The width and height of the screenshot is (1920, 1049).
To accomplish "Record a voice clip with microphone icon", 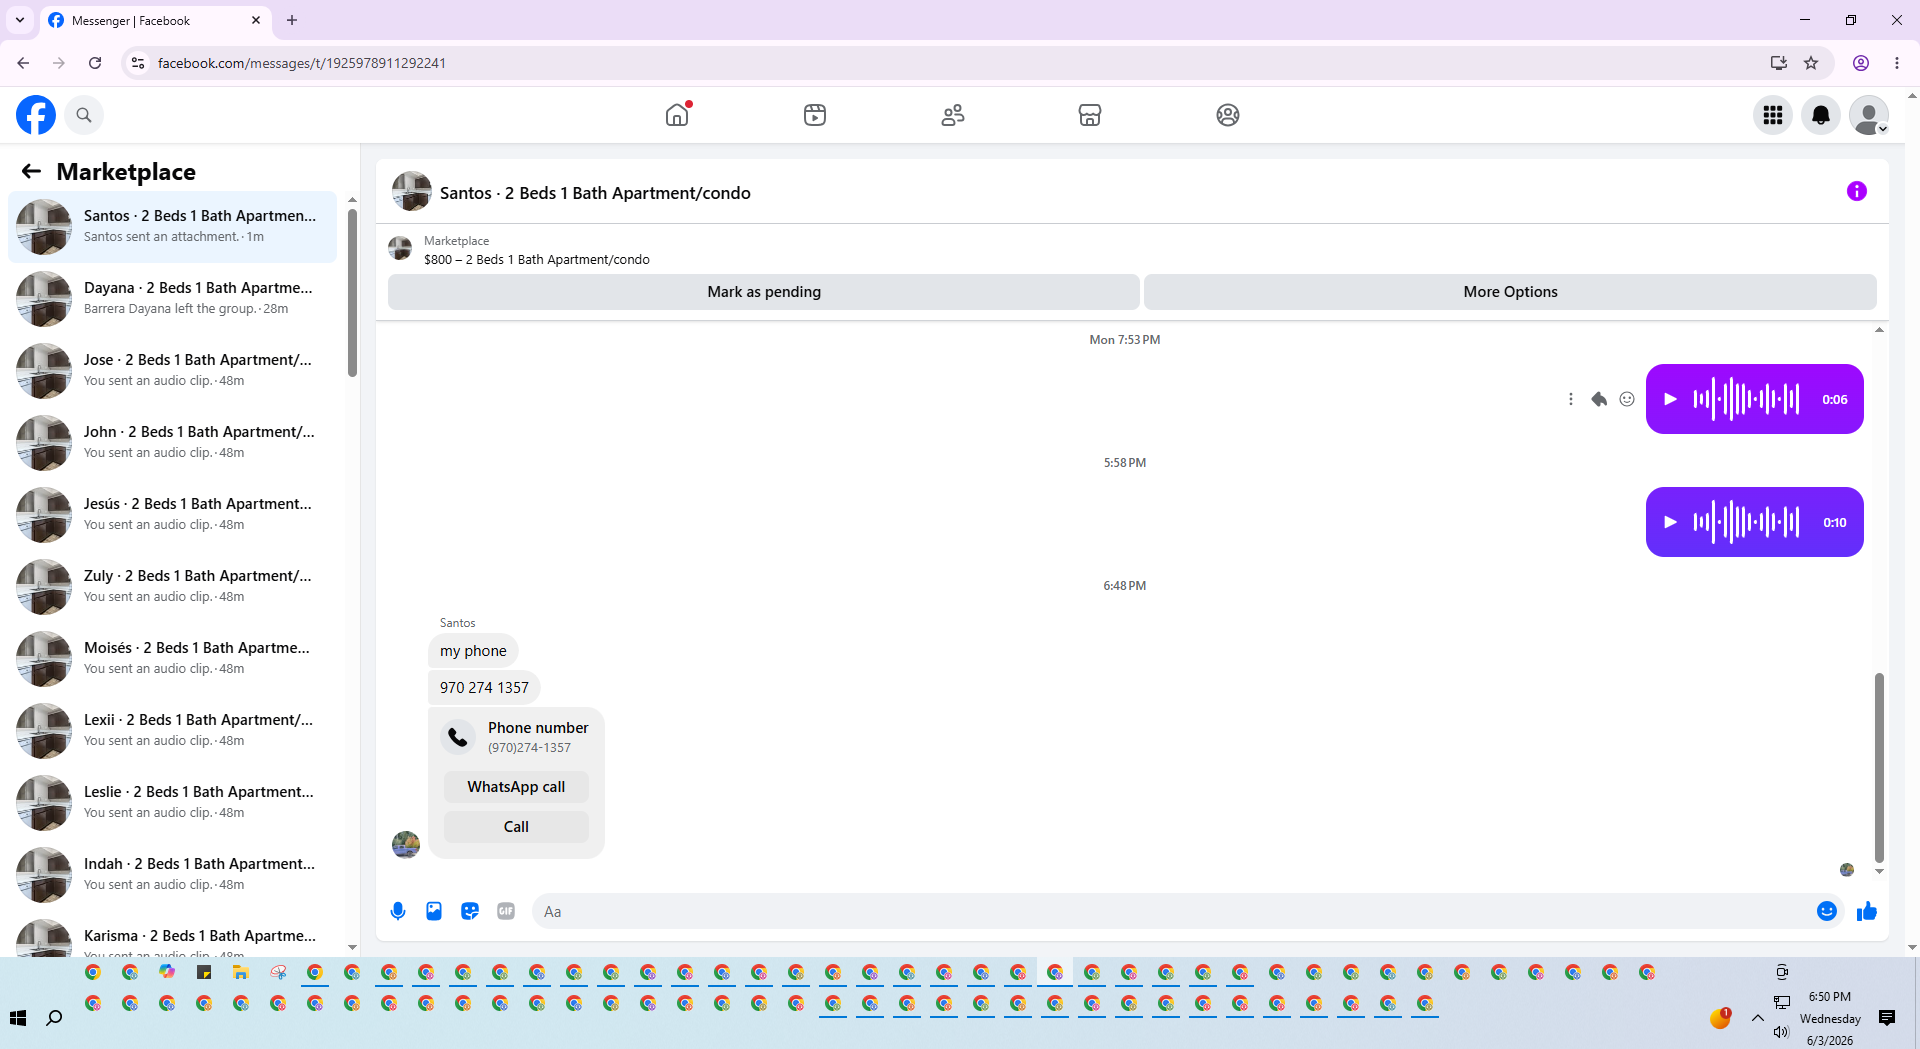I will point(398,911).
